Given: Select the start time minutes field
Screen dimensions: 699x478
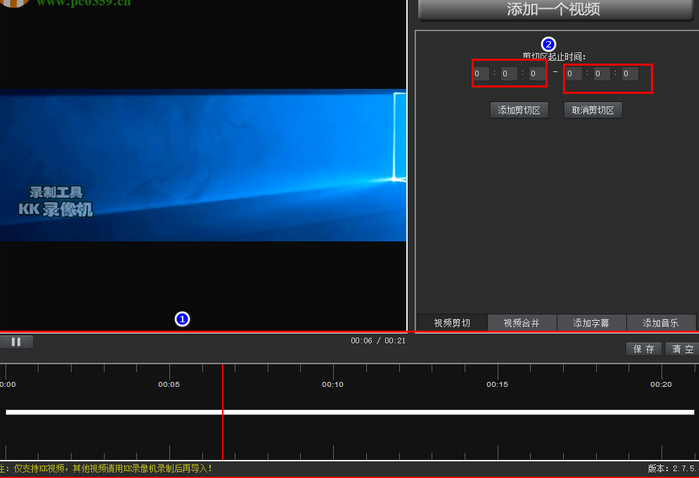Looking at the screenshot, I should pos(508,74).
